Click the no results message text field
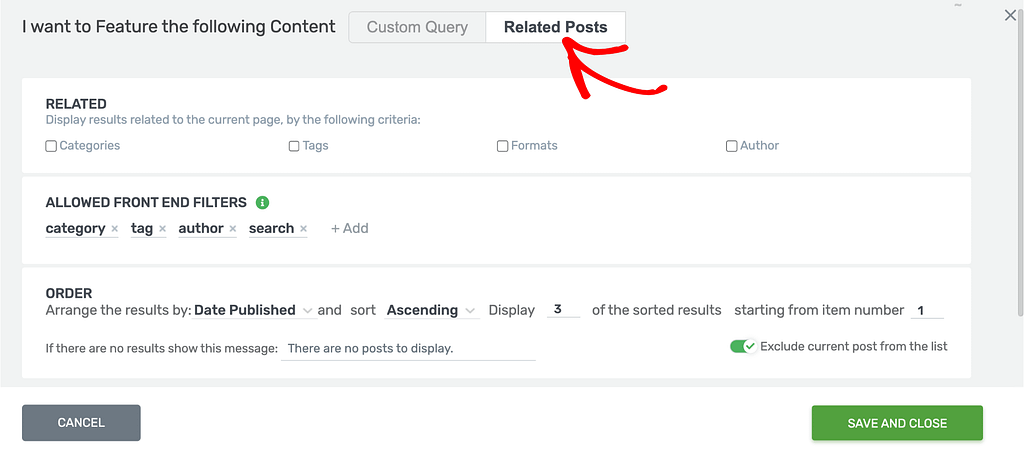 pos(408,349)
